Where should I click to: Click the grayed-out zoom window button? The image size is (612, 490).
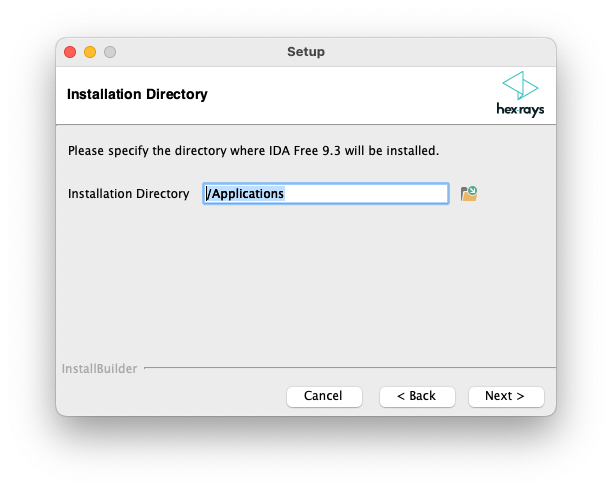click(110, 52)
